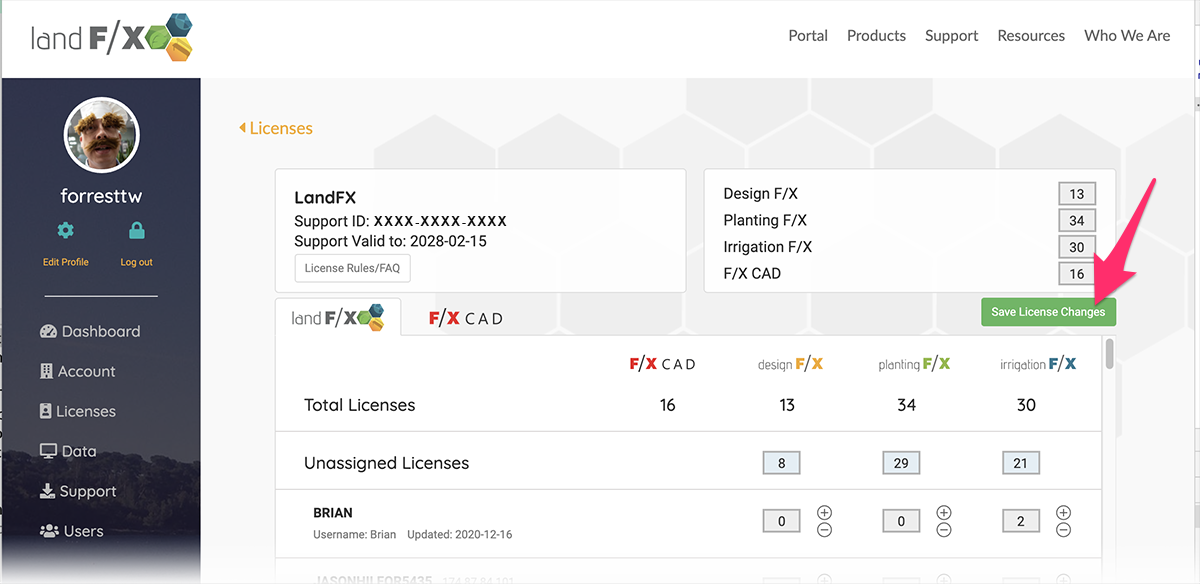Click Brian's planting F/X count field
Screen dimensions: 1200x584
(901, 521)
